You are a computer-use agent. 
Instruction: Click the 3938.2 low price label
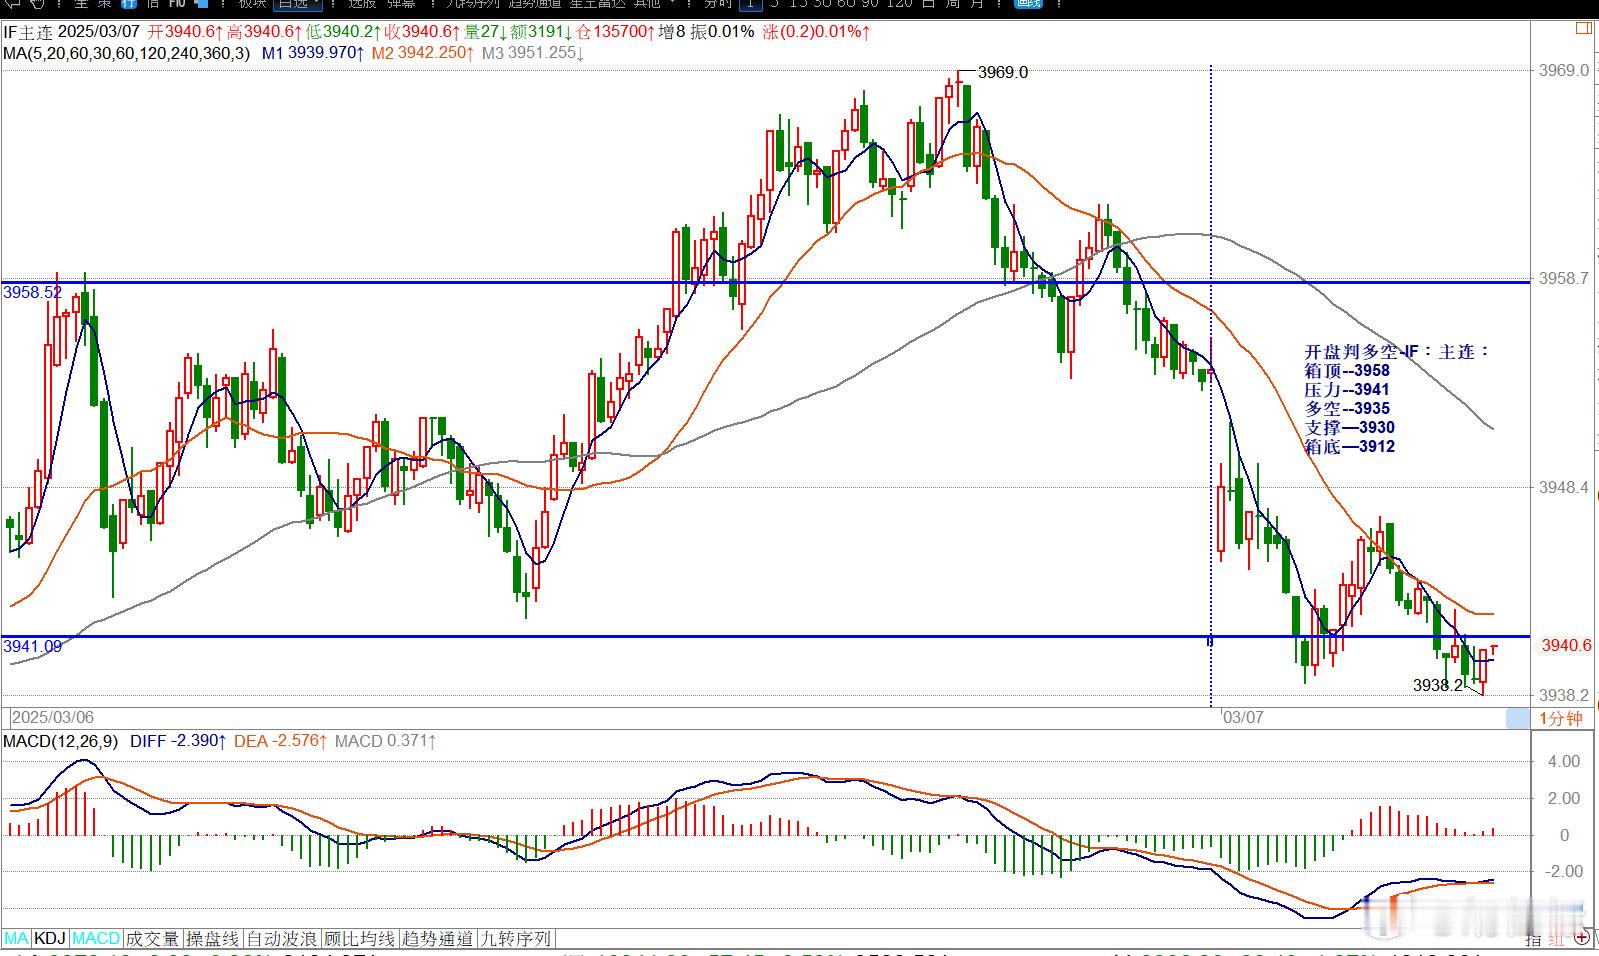[x=1438, y=685]
